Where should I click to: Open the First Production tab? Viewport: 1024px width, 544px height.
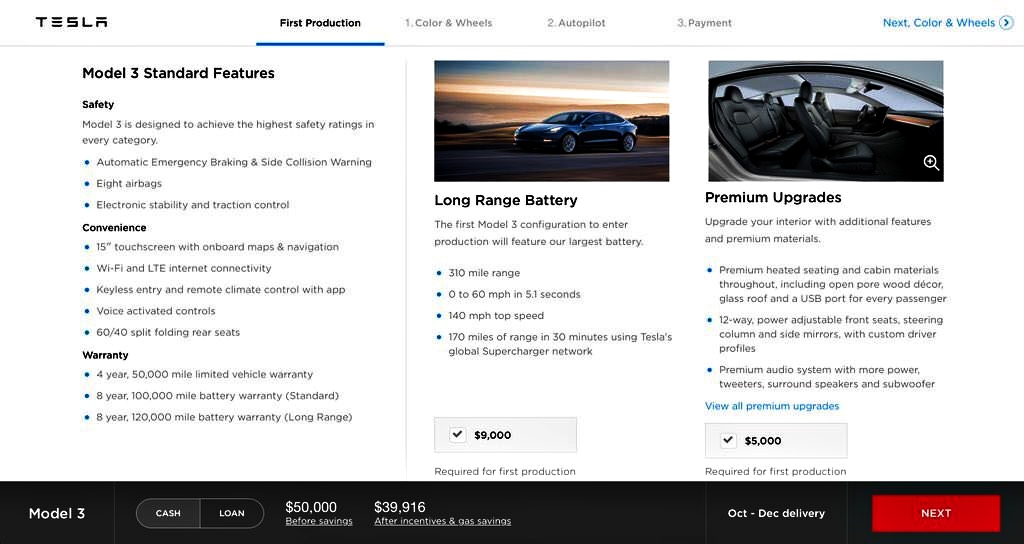pyautogui.click(x=320, y=23)
